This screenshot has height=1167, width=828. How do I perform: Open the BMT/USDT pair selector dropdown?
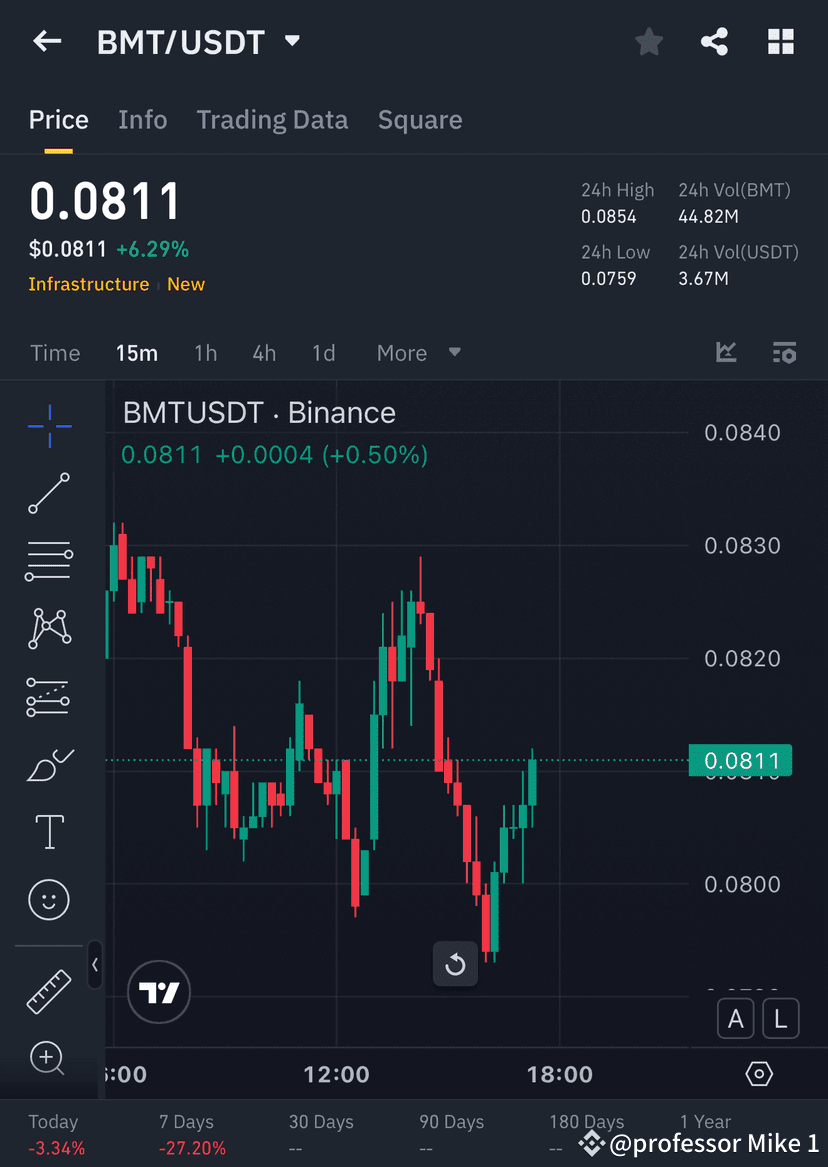pos(291,41)
